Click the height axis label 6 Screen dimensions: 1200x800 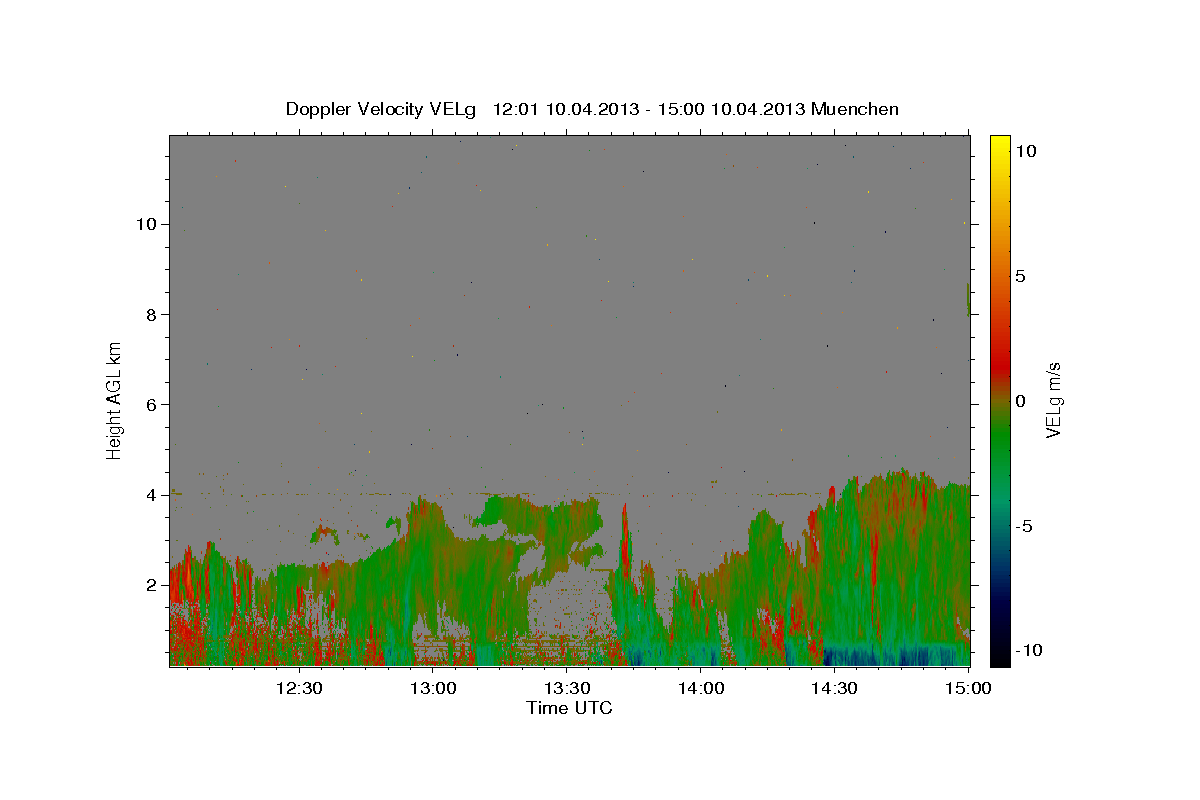(152, 405)
